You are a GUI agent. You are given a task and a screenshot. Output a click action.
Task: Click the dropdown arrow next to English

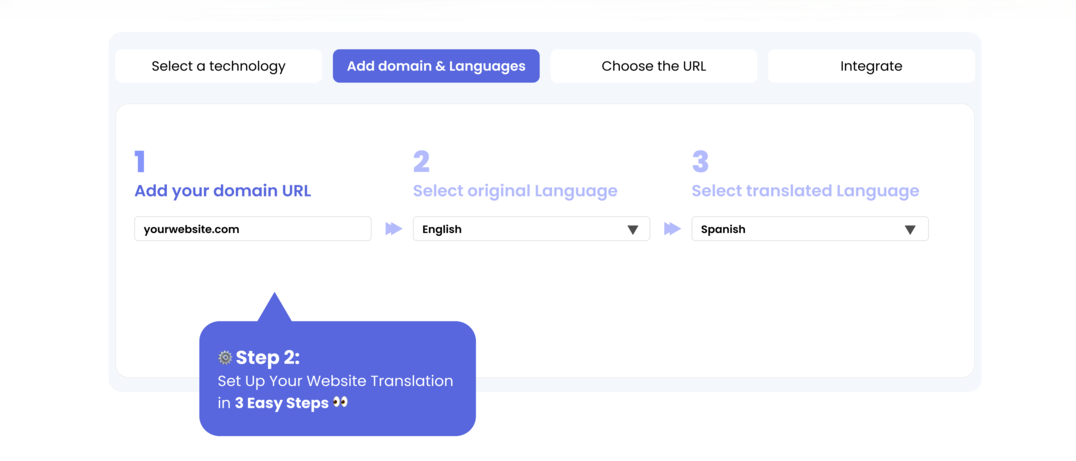pos(633,230)
